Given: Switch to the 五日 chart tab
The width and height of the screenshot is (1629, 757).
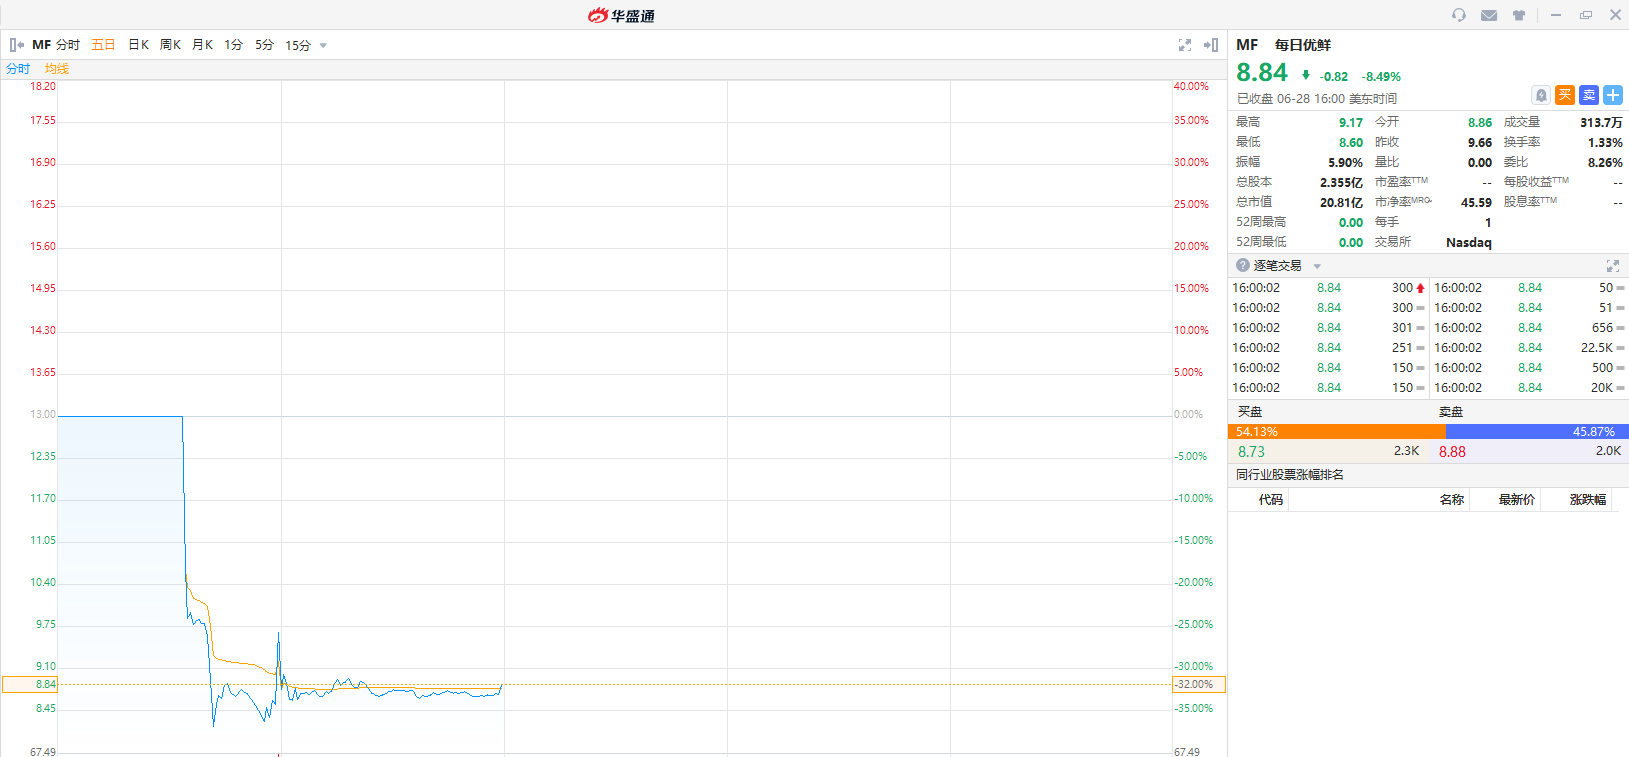Looking at the screenshot, I should [x=103, y=45].
